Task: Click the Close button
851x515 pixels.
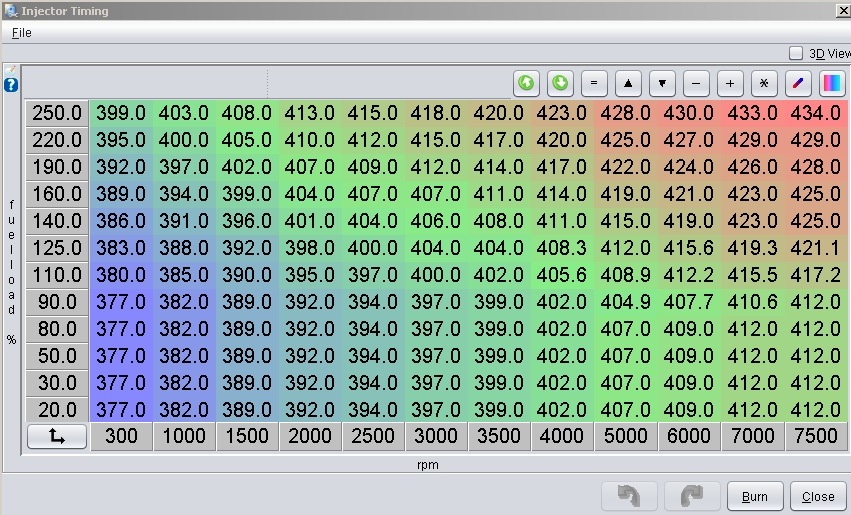Action: [x=818, y=496]
